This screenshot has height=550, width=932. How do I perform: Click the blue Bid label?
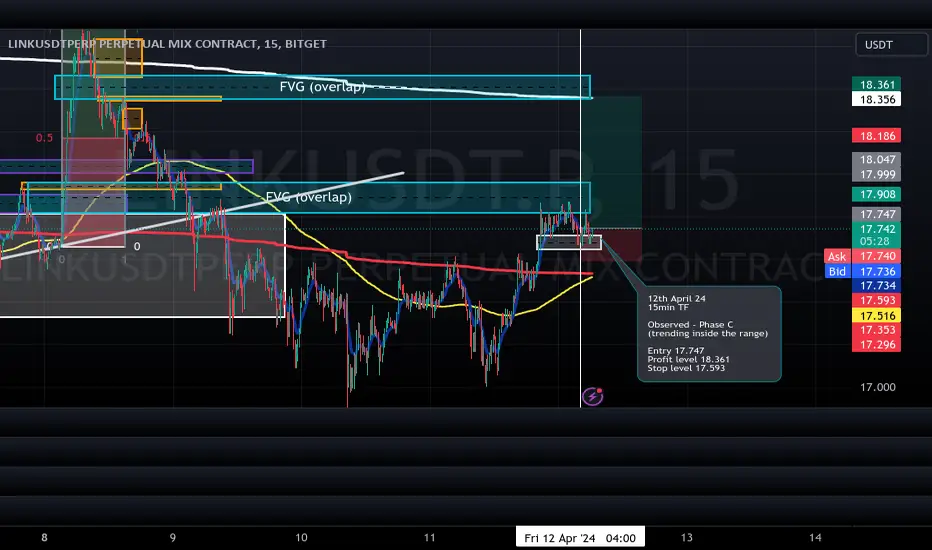[x=837, y=271]
